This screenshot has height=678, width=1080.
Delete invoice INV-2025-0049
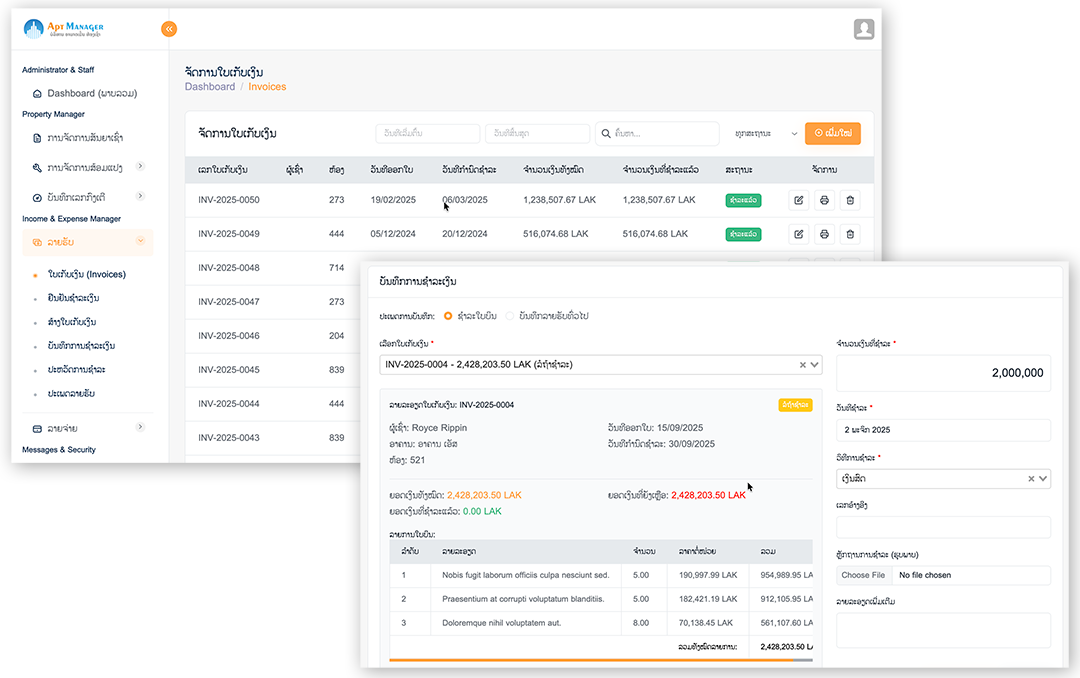pyautogui.click(x=850, y=234)
